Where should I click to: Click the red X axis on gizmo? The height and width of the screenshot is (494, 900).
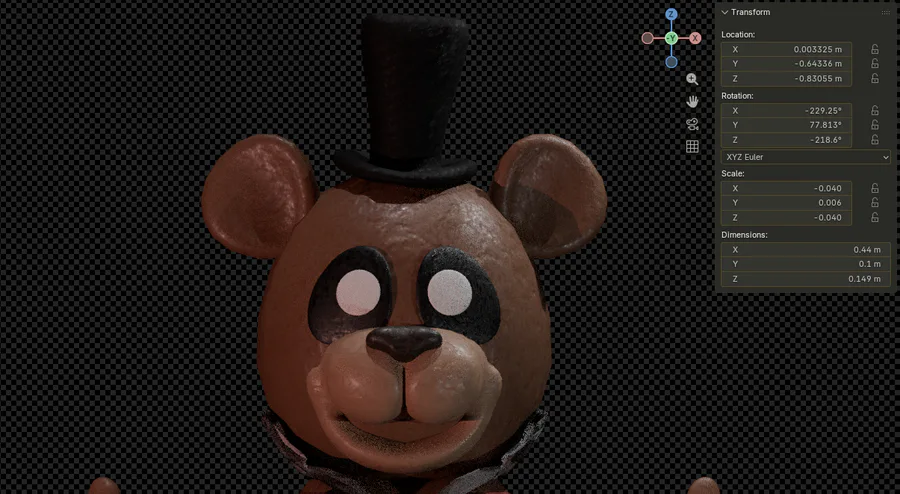pyautogui.click(x=695, y=38)
